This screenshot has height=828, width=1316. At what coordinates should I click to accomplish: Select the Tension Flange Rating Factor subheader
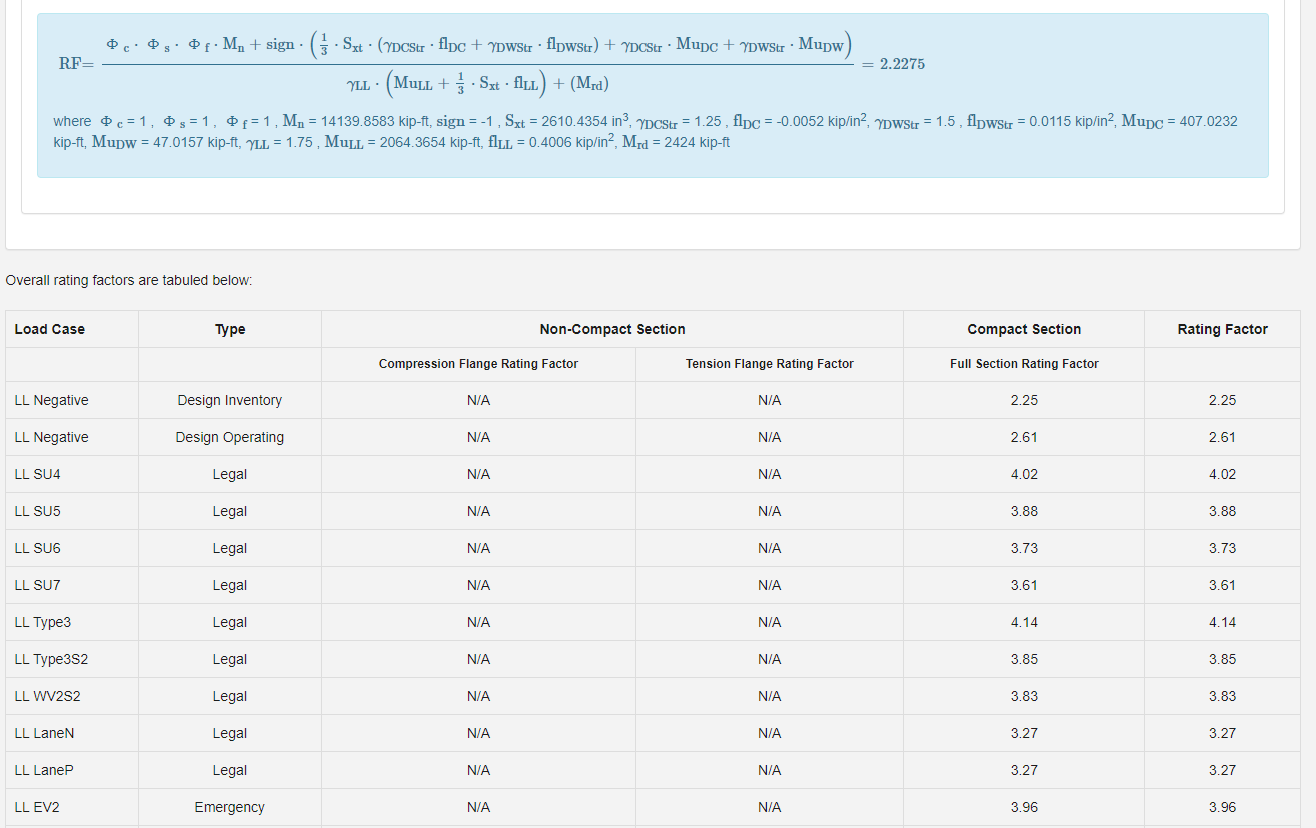pyautogui.click(x=769, y=364)
